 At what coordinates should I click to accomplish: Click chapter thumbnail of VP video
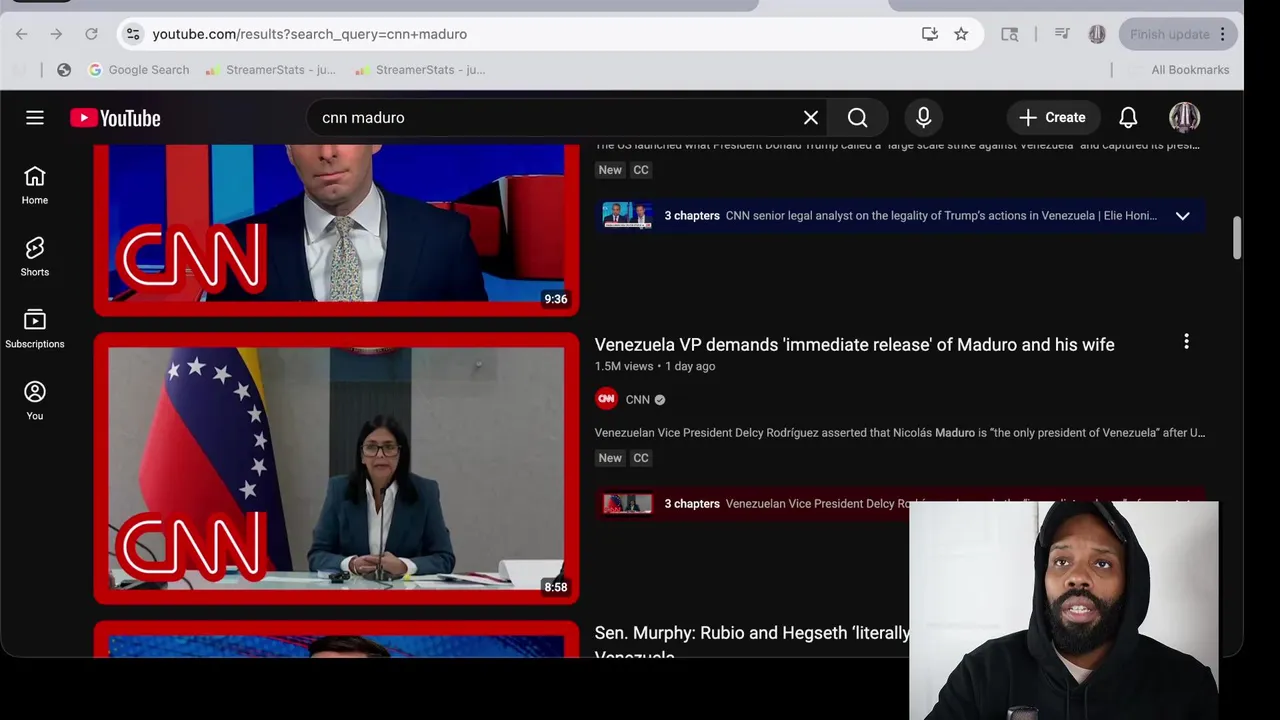[x=627, y=504]
